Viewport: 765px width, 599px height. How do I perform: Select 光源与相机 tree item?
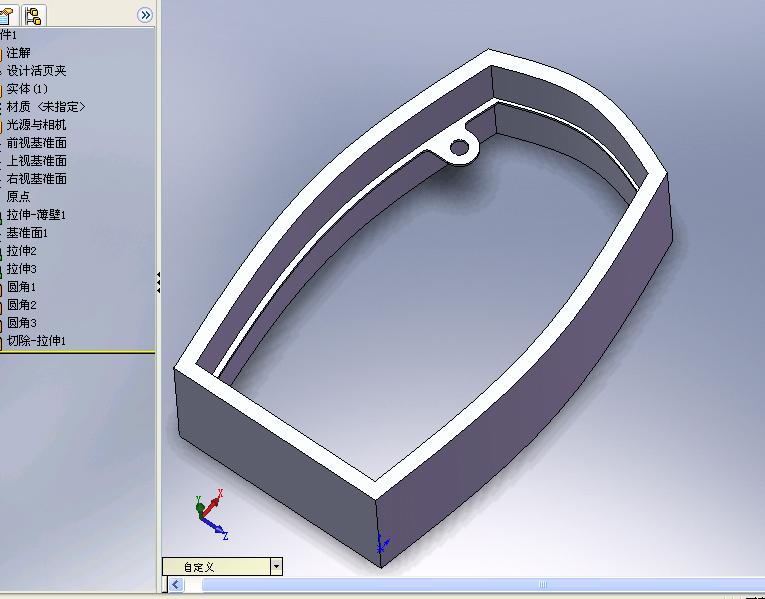point(37,125)
